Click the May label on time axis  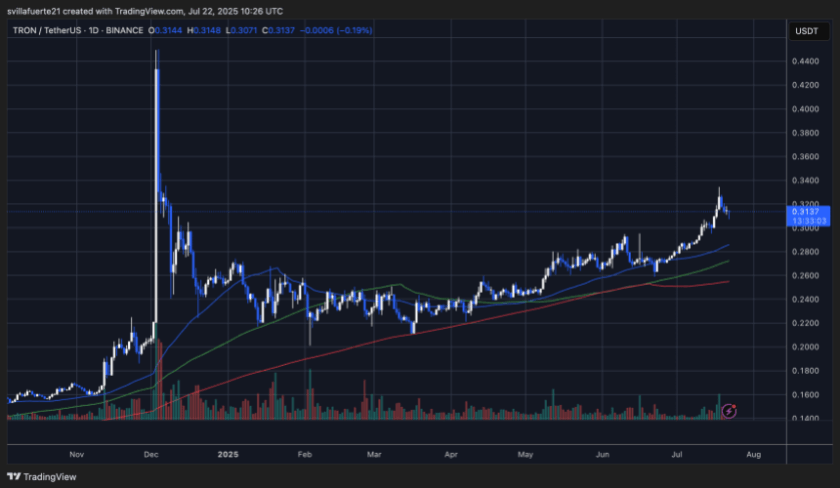(526, 453)
